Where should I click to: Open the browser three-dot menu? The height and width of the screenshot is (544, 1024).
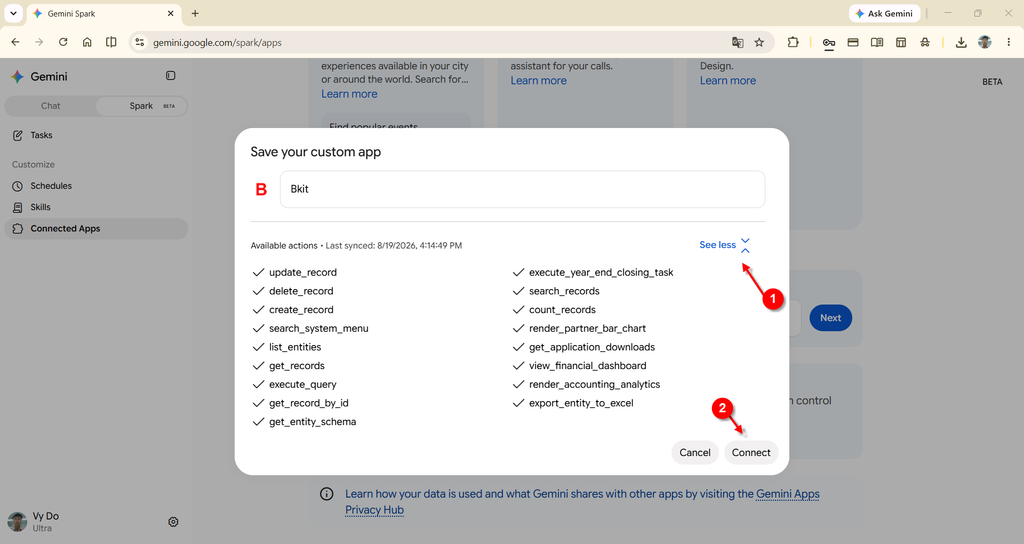coord(1009,42)
